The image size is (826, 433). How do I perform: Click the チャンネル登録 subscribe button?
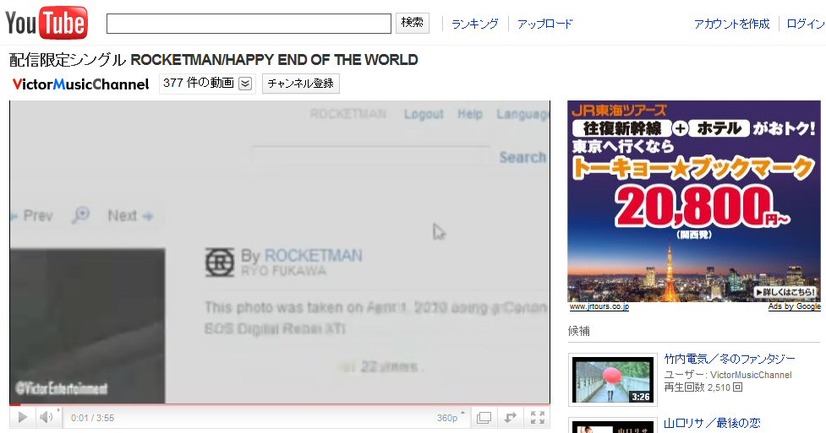pyautogui.click(x=301, y=83)
